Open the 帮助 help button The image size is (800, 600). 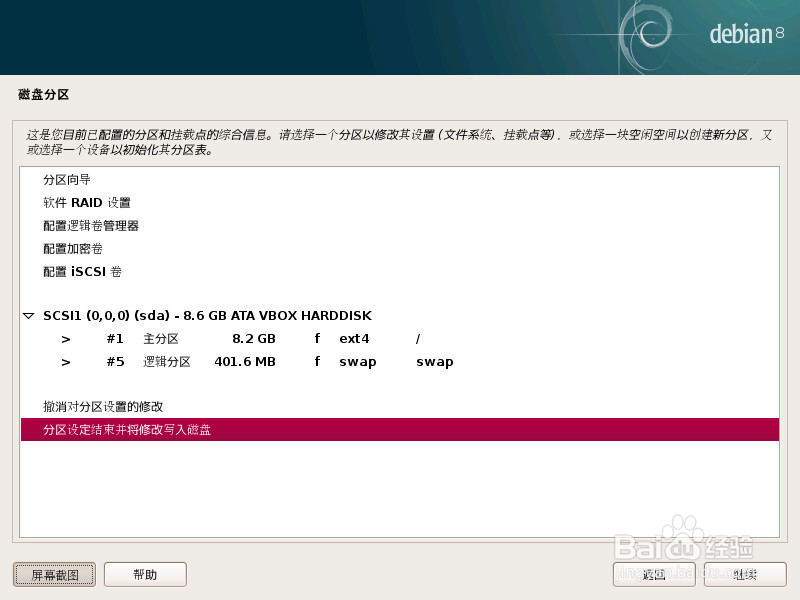145,574
